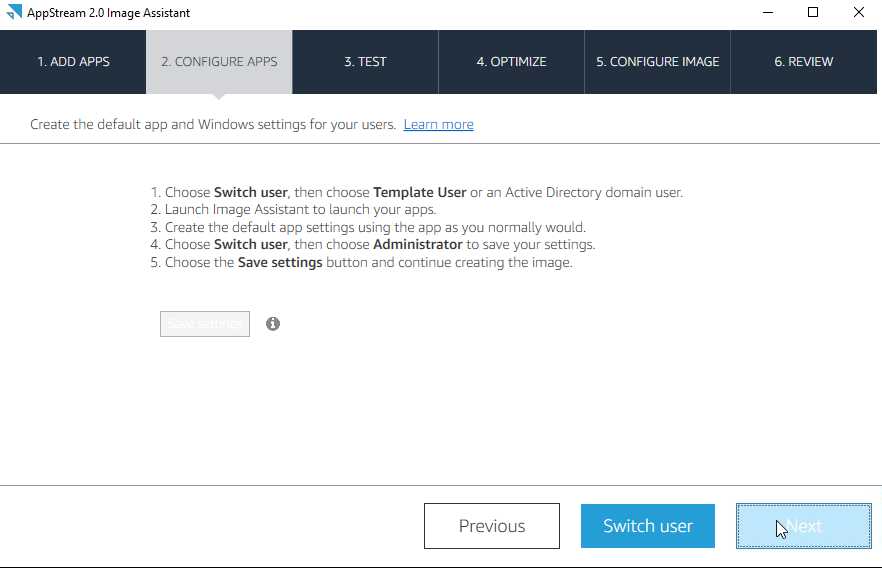The height and width of the screenshot is (568, 882).
Task: Click the bold 'Template User' text in step one
Action: tap(420, 192)
